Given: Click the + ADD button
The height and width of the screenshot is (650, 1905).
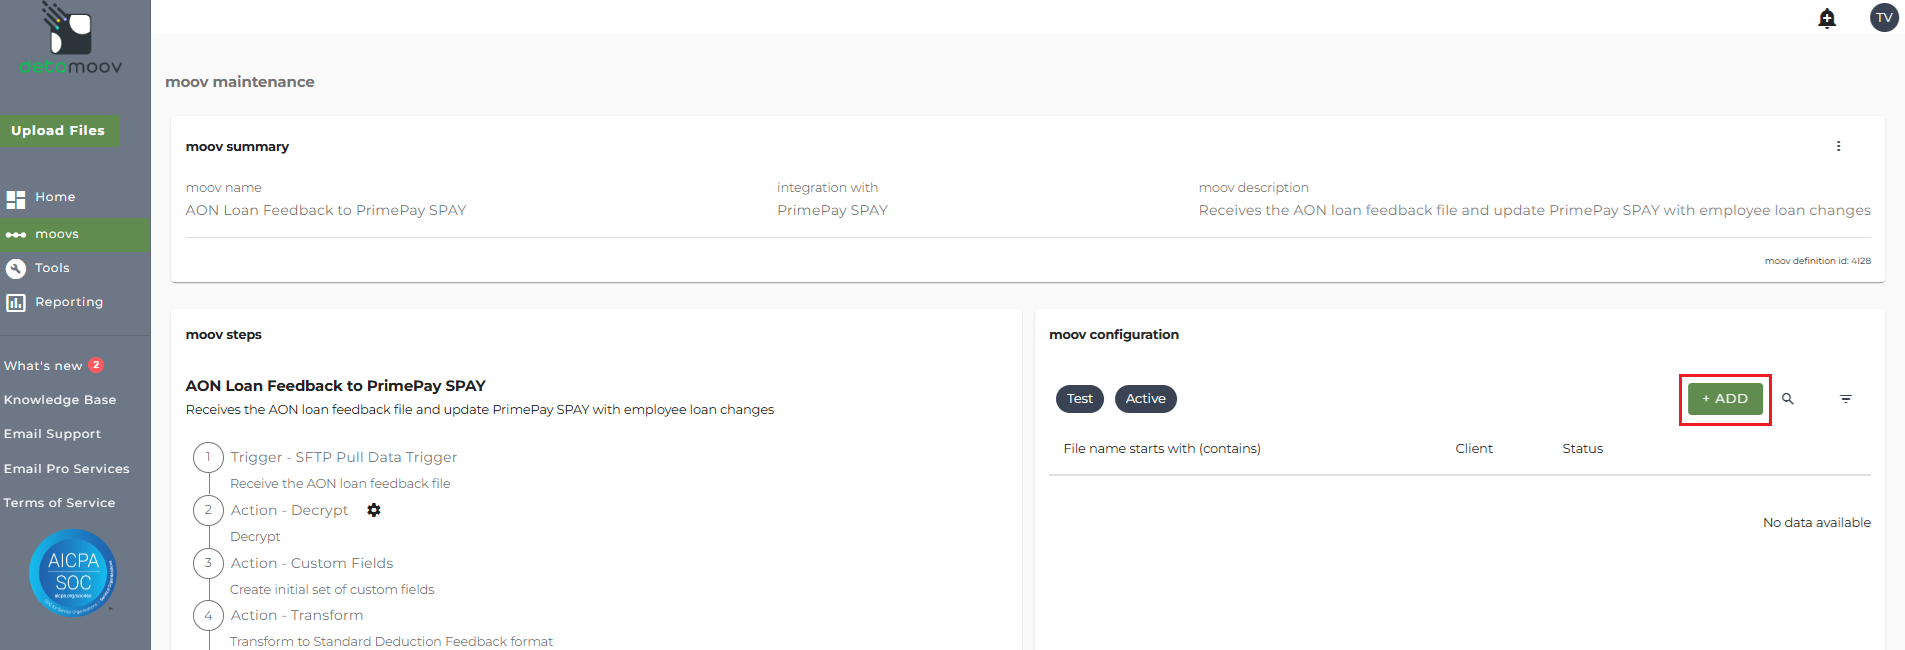Looking at the screenshot, I should (1725, 399).
